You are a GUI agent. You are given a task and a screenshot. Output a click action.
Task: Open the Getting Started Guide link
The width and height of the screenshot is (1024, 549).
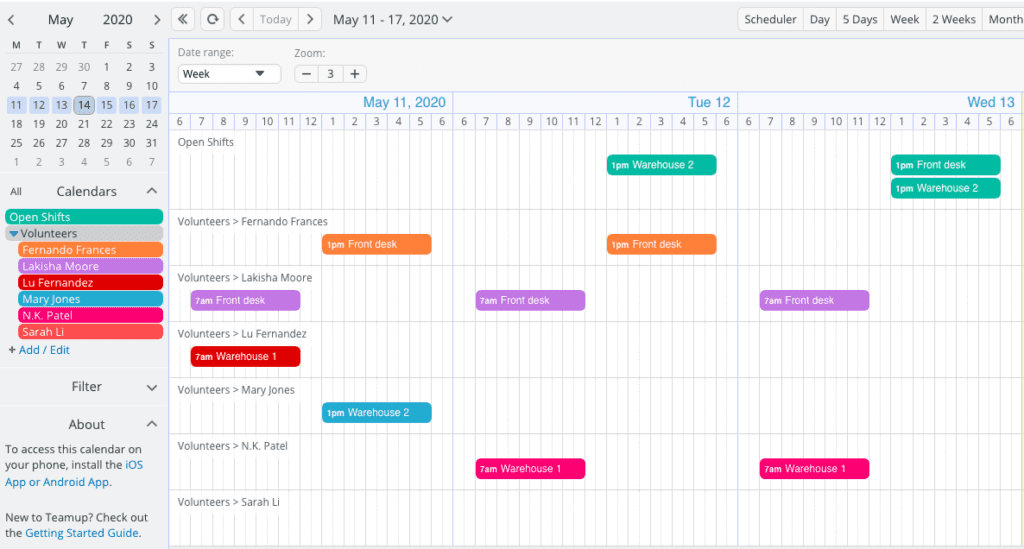pos(82,533)
